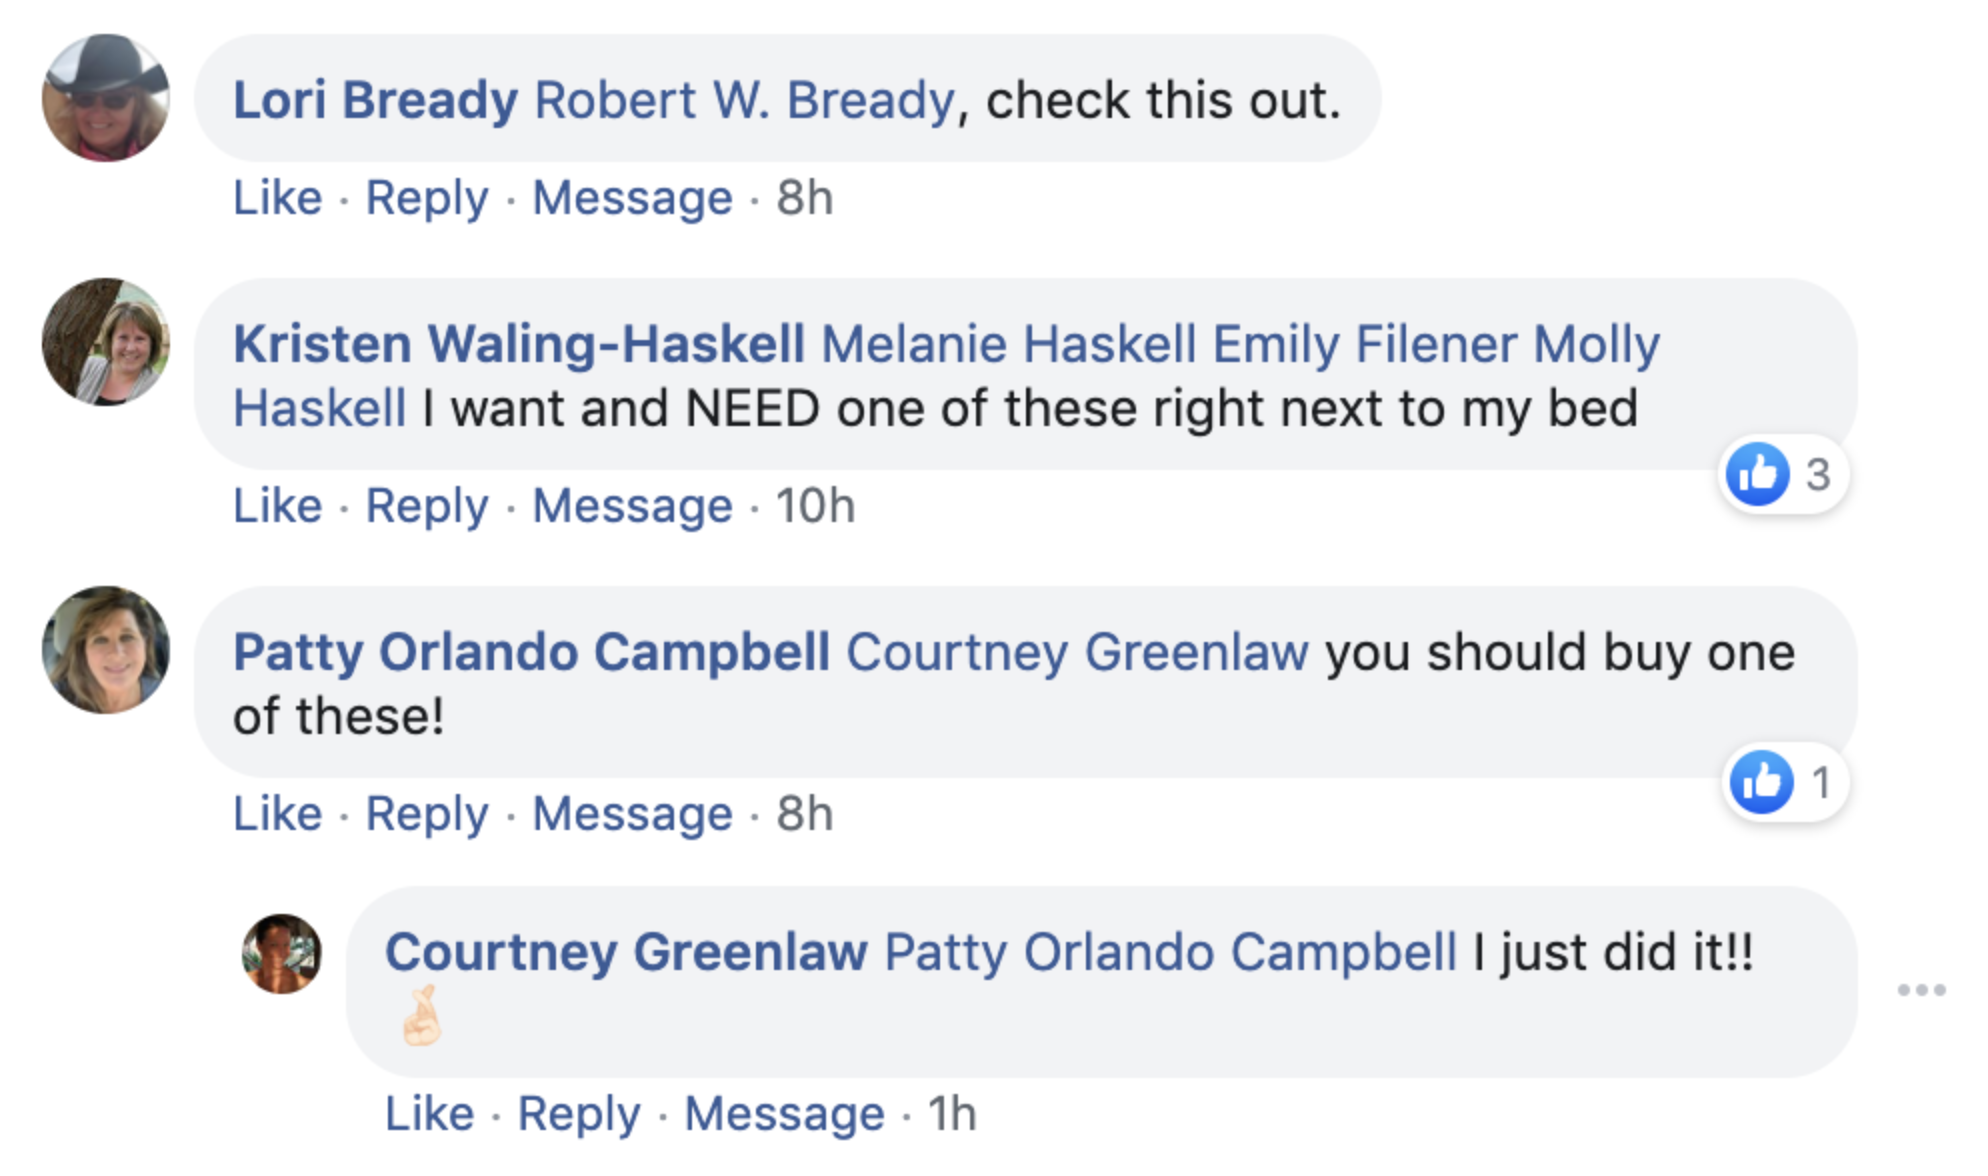Reply to Kristen Waling-Haskell's comment
This screenshot has height=1176, width=1988.
point(427,506)
